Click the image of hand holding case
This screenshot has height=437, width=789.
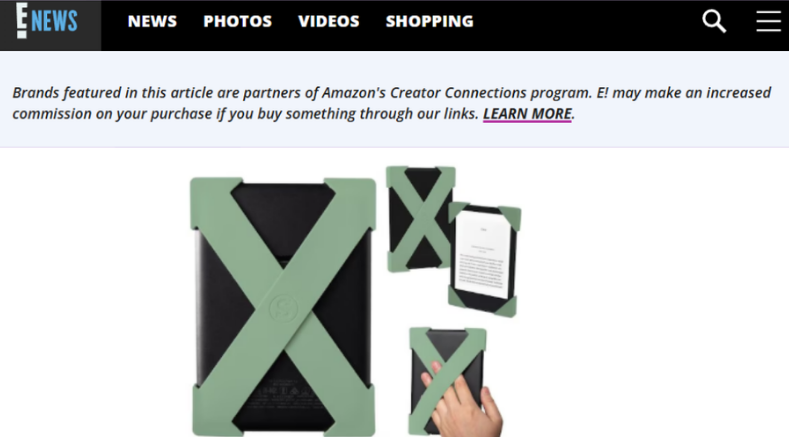pos(453,382)
